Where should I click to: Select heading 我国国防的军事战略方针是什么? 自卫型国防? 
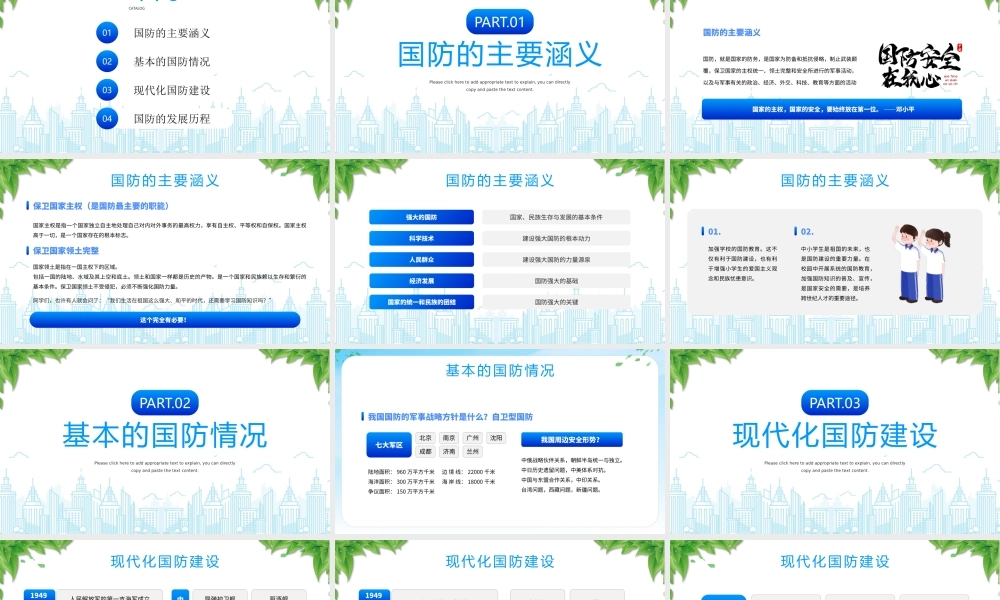(x=450, y=416)
